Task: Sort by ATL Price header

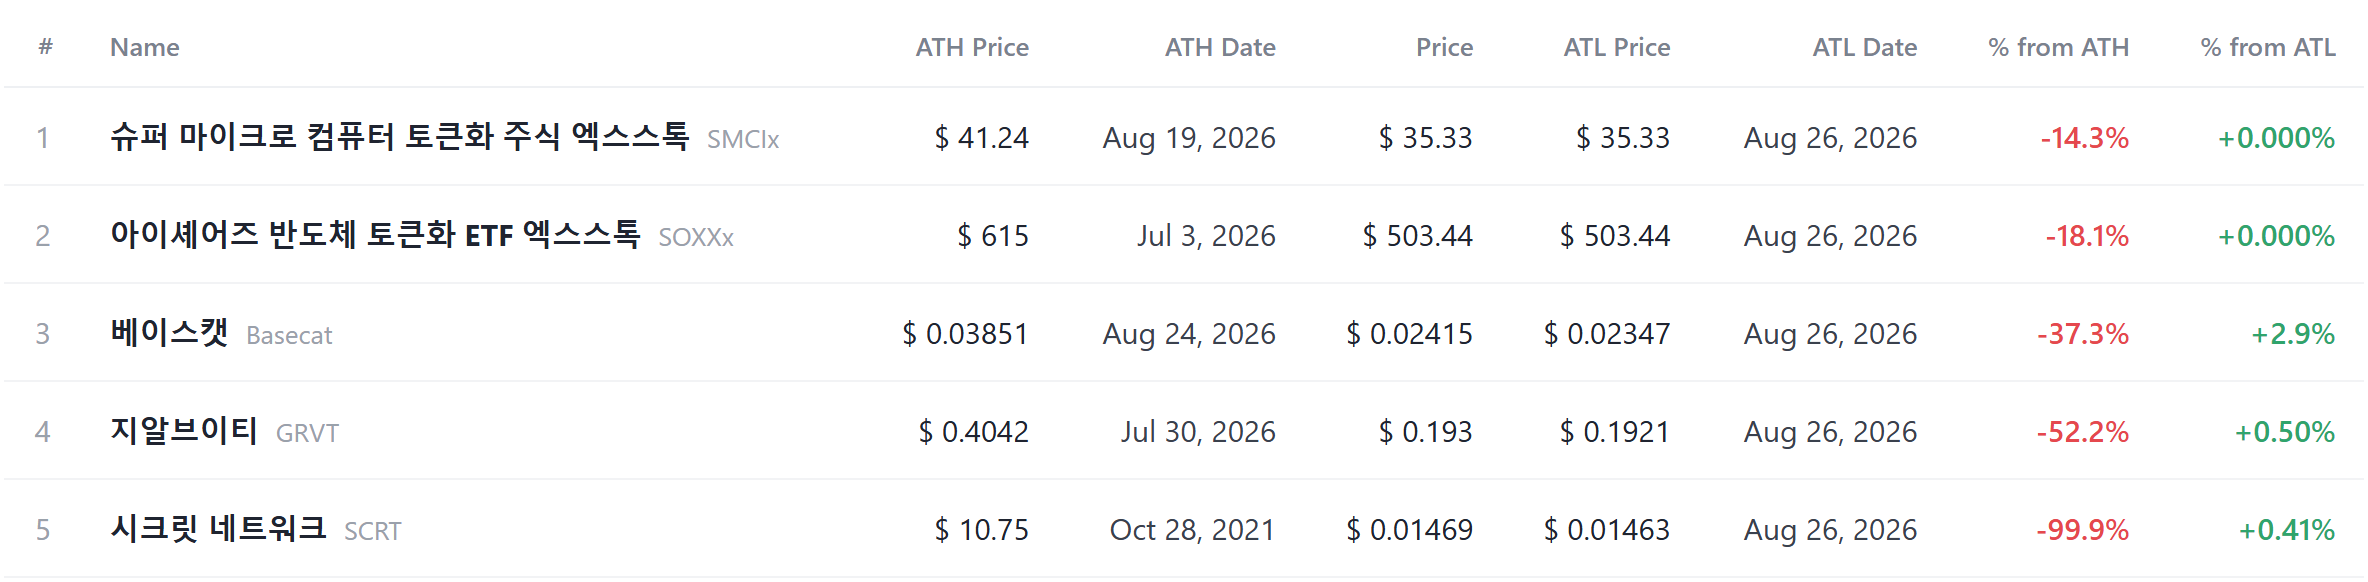Action: tap(1617, 47)
